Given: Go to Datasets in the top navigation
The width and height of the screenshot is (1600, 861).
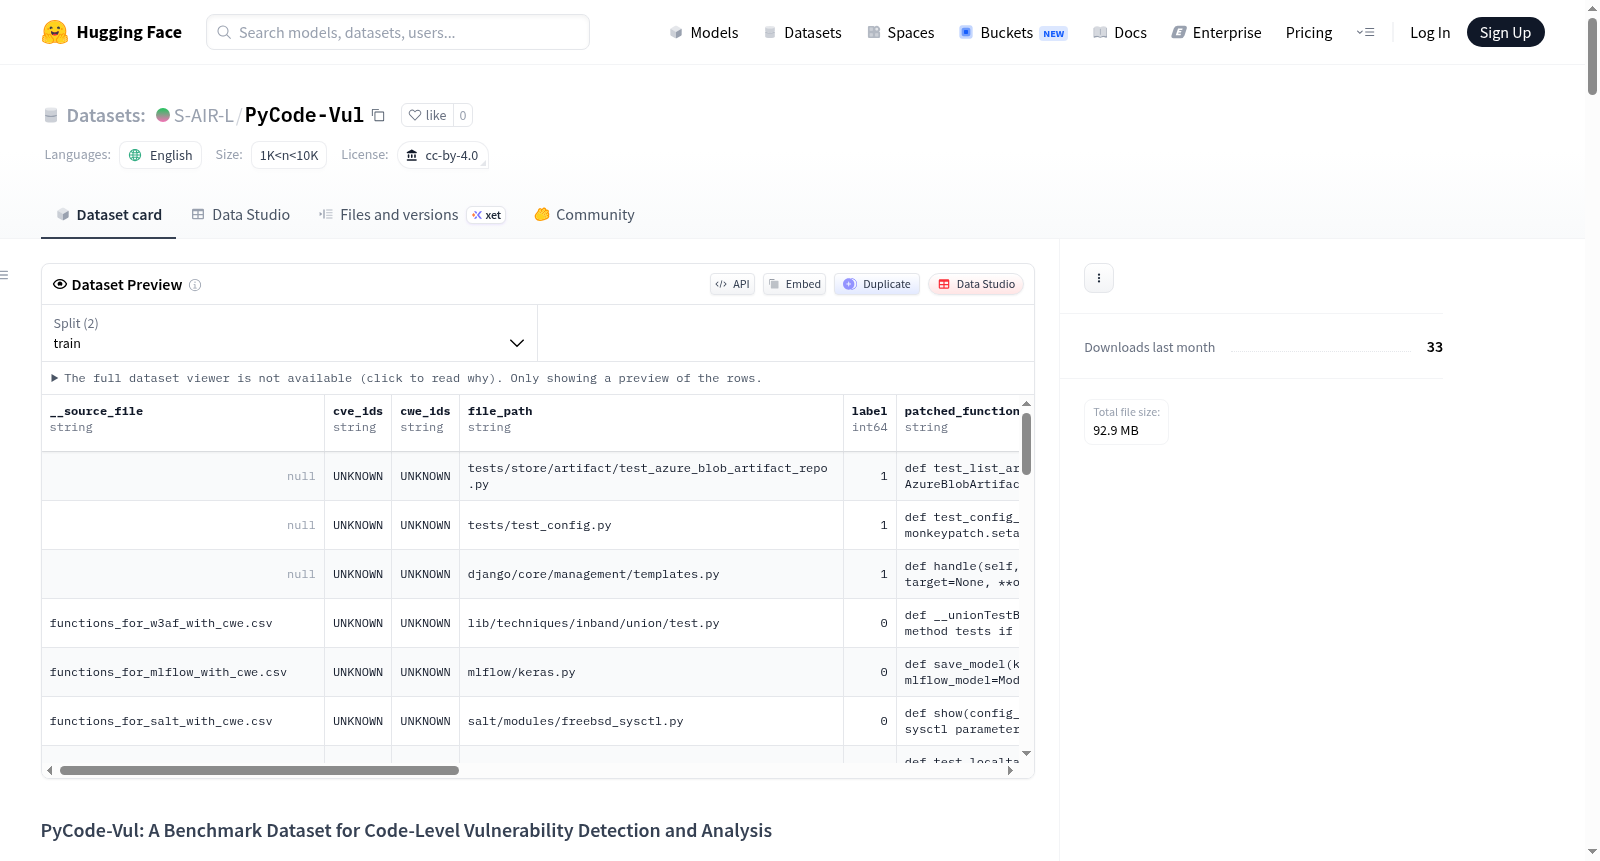Looking at the screenshot, I should tap(802, 32).
